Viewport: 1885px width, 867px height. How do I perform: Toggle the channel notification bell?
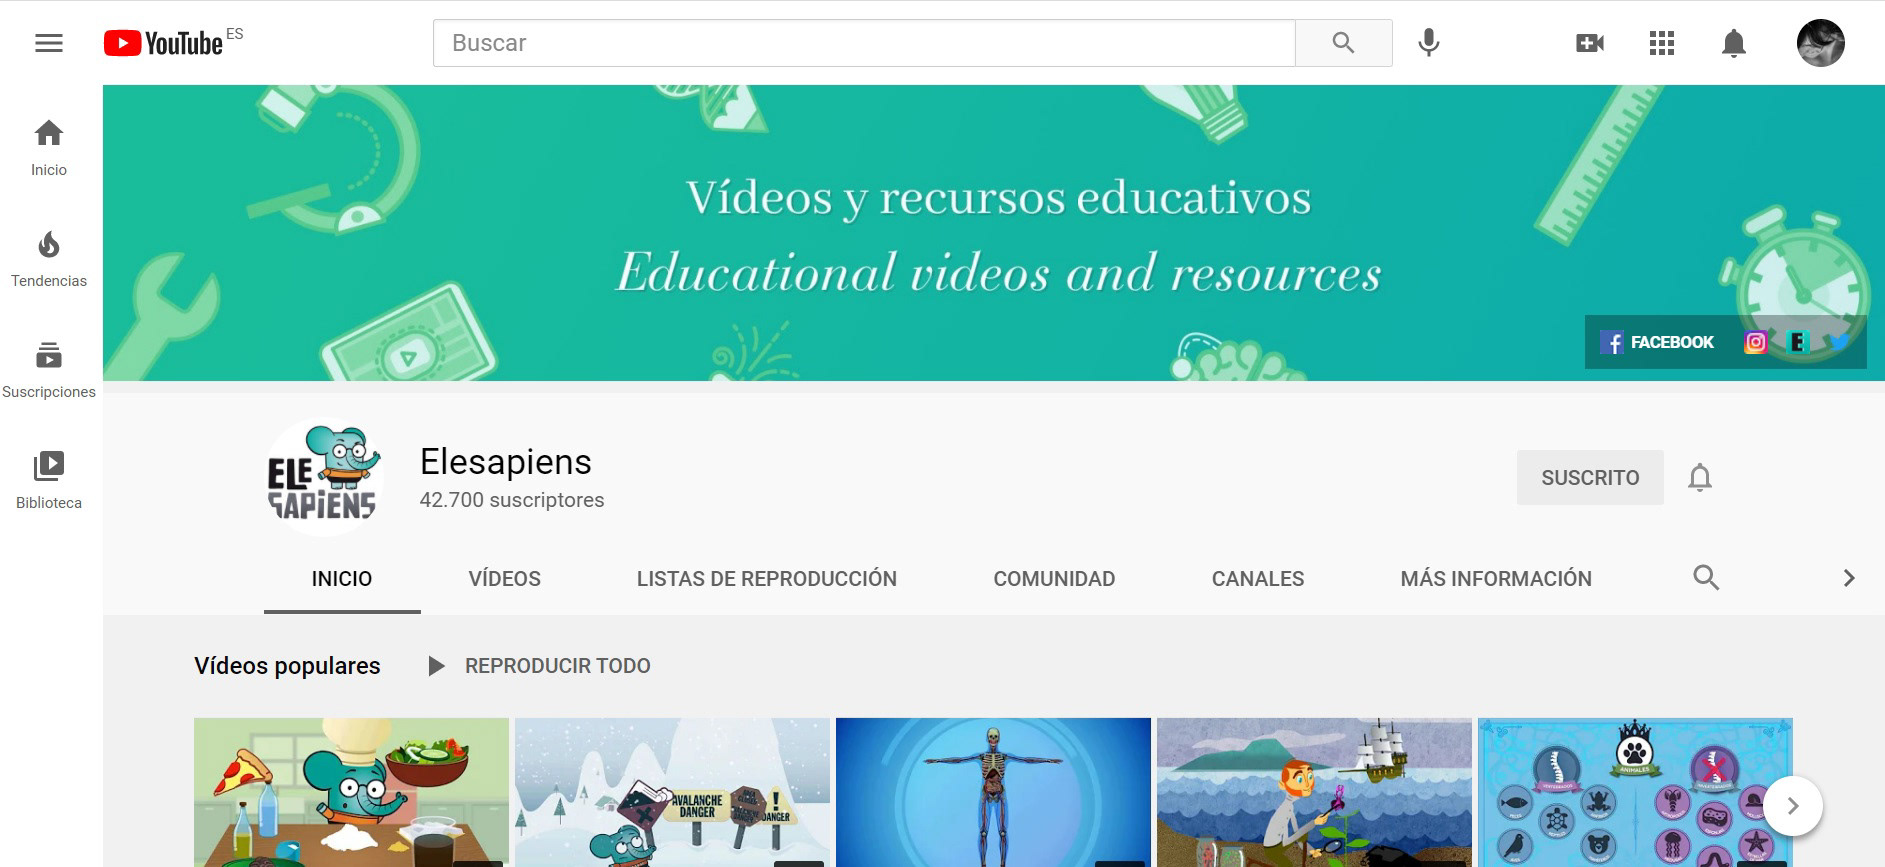click(1700, 477)
